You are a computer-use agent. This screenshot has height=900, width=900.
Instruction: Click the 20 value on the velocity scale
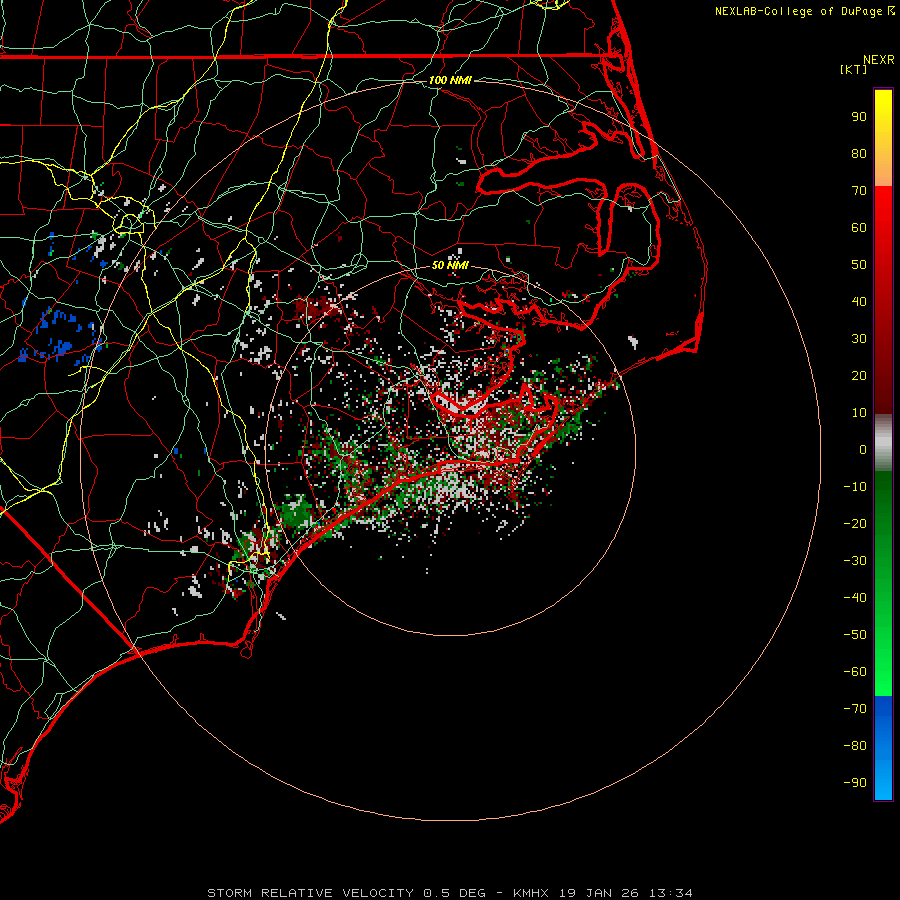pyautogui.click(x=859, y=375)
